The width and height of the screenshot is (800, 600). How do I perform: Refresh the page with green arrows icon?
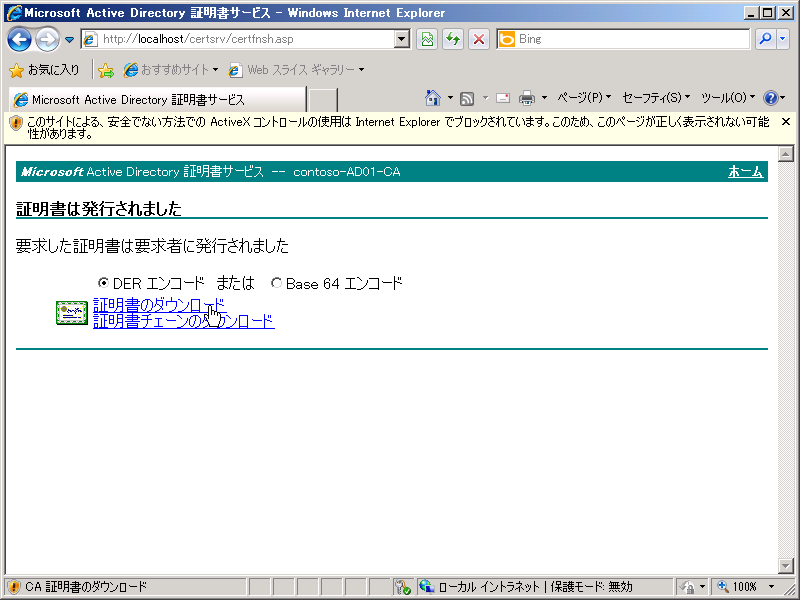453,39
